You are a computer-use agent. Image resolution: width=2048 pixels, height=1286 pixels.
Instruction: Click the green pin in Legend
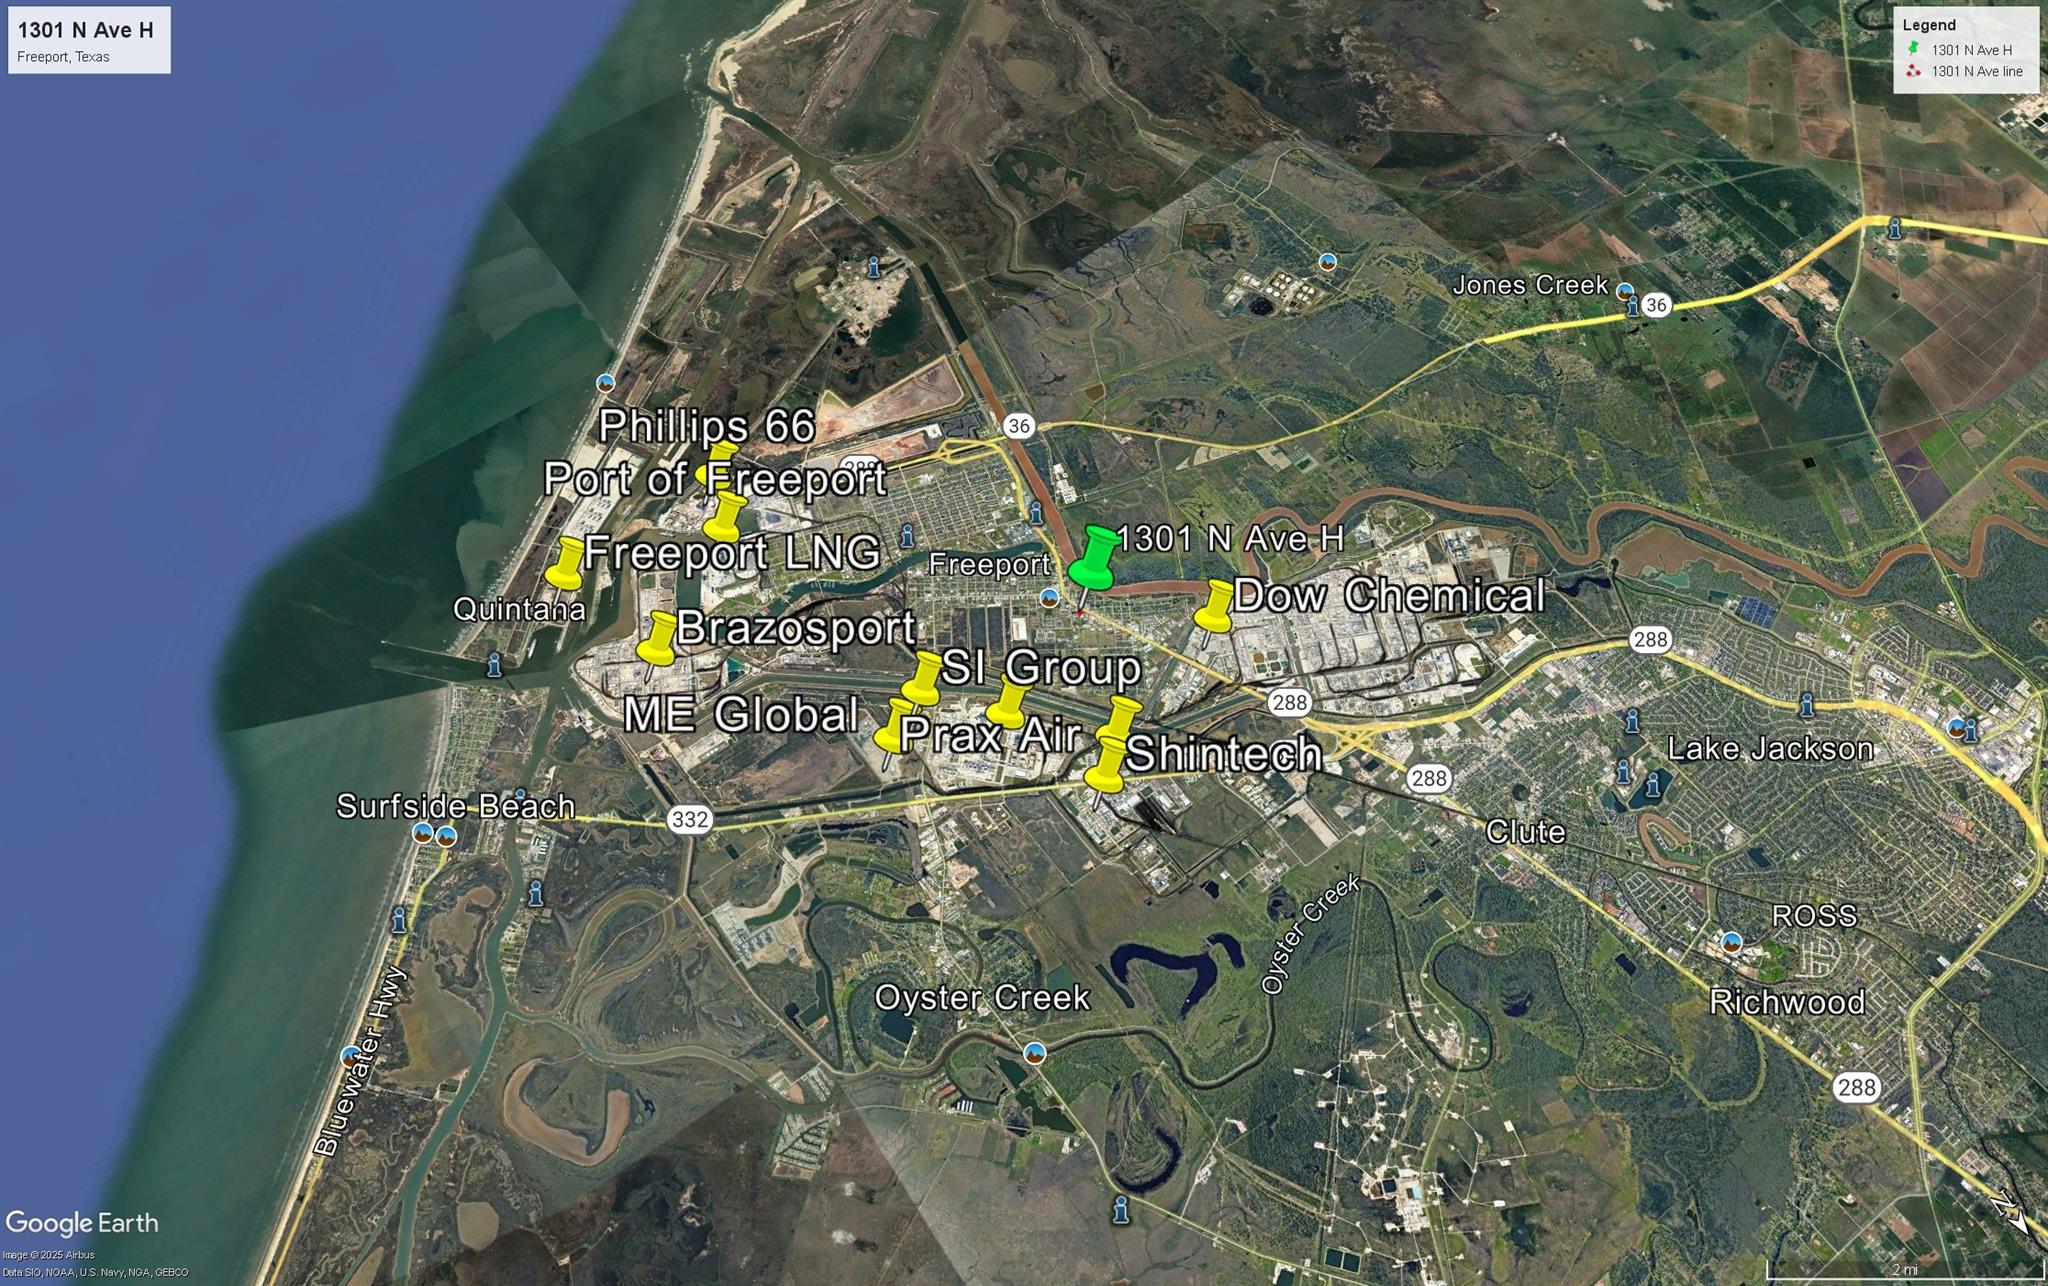1913,49
